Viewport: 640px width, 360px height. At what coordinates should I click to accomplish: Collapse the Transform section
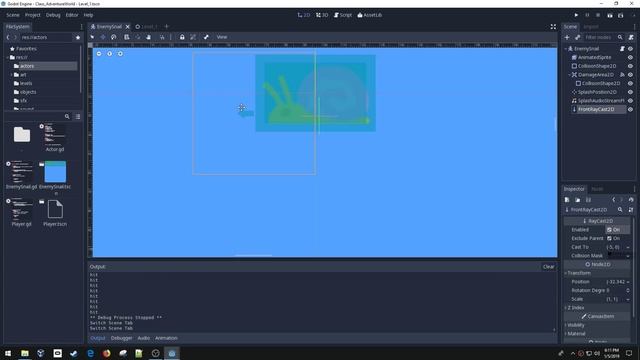[x=579, y=273]
